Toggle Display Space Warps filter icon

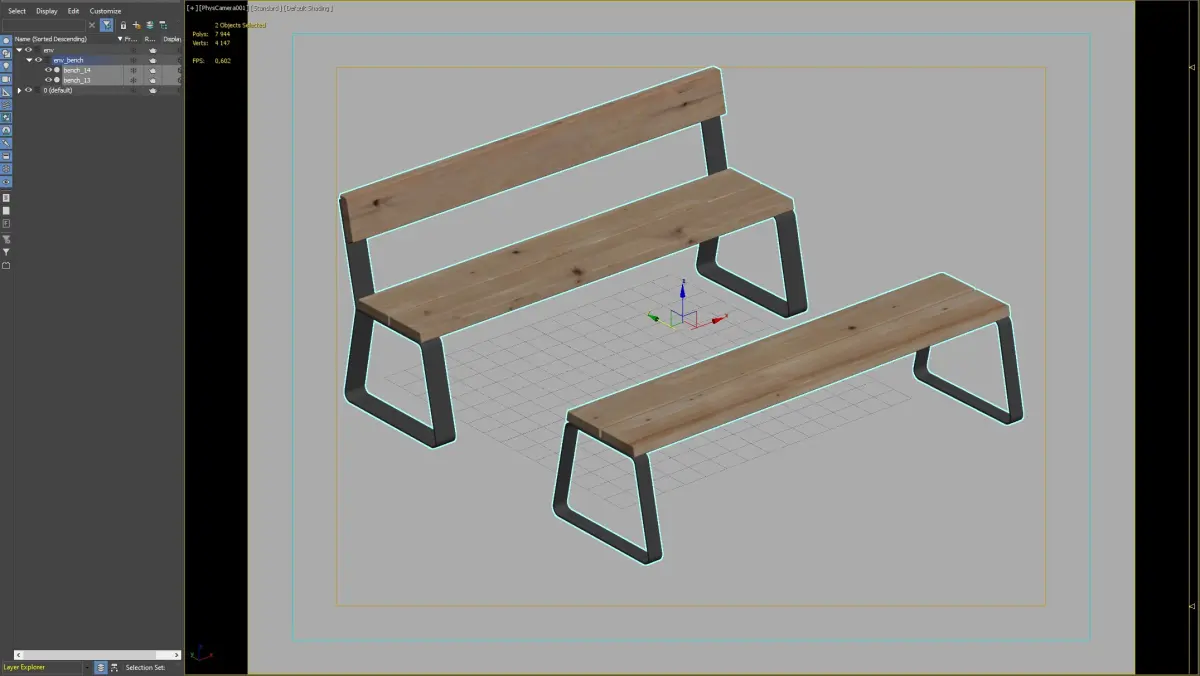(6, 105)
